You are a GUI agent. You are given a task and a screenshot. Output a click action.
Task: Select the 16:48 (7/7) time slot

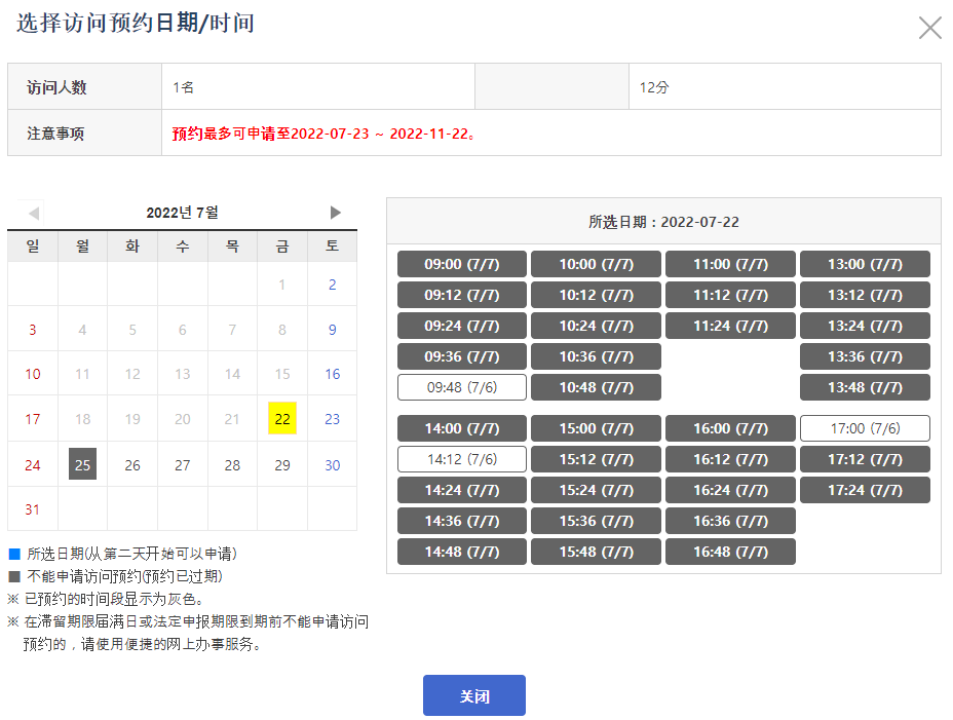(730, 552)
